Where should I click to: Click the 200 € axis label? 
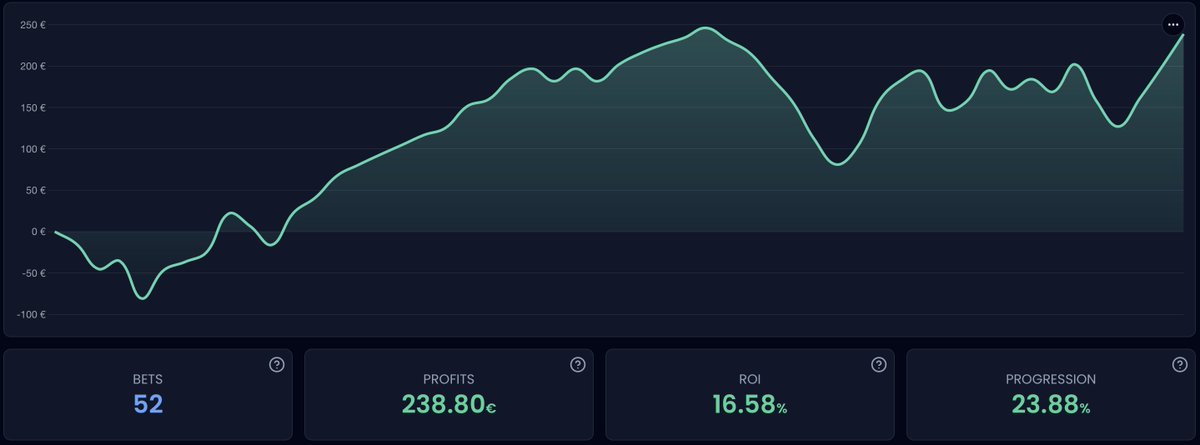(x=33, y=66)
